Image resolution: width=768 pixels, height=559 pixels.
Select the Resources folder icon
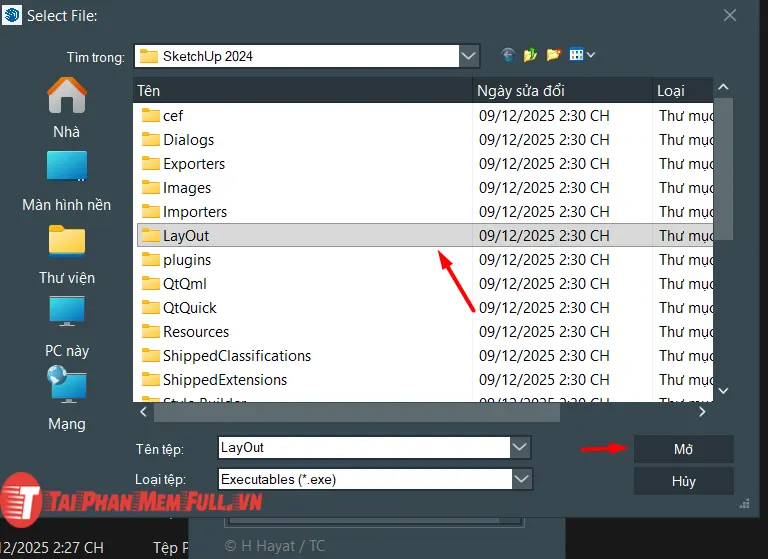150,332
